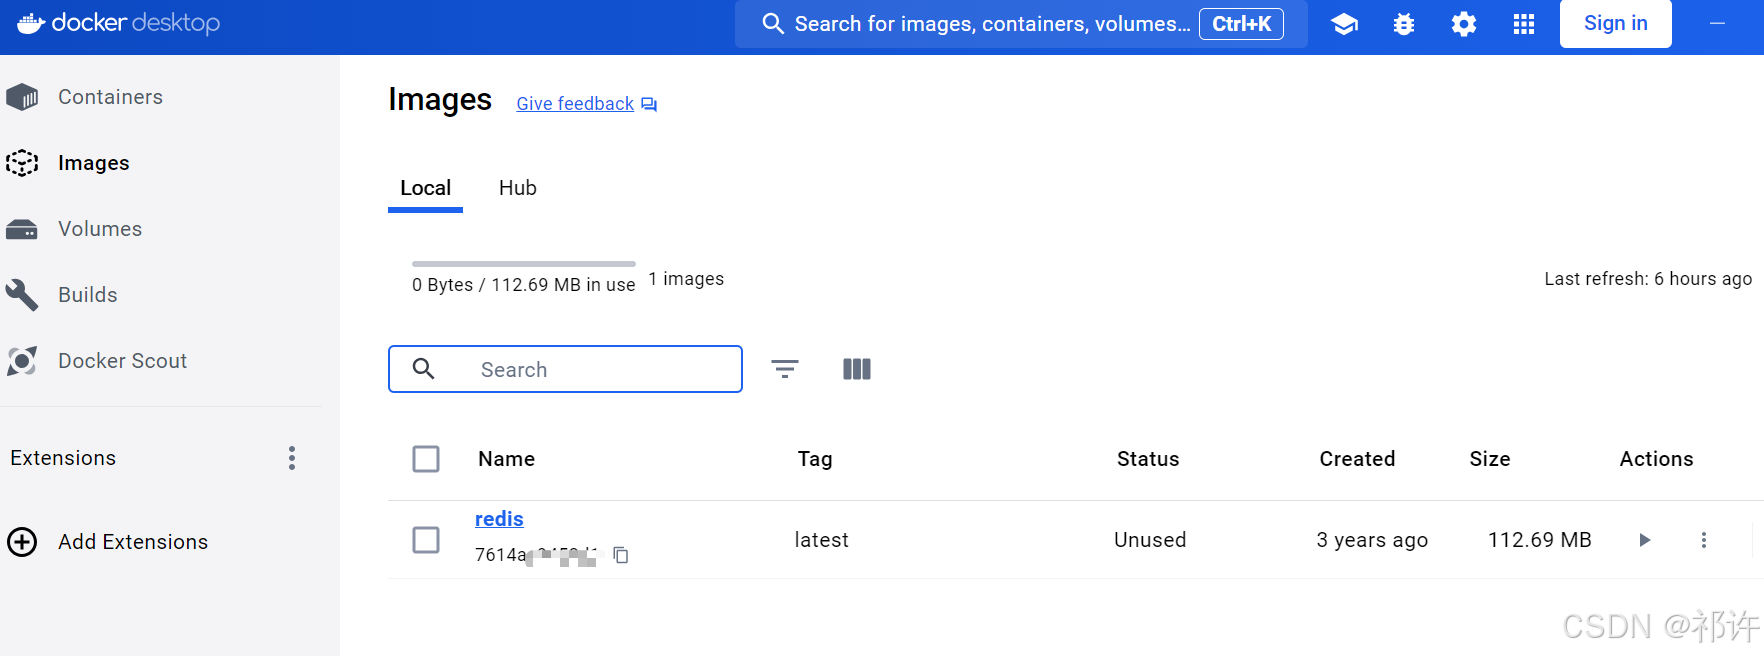Image resolution: width=1764 pixels, height=656 pixels.
Task: Tick the redis row checkbox
Action: (426, 540)
